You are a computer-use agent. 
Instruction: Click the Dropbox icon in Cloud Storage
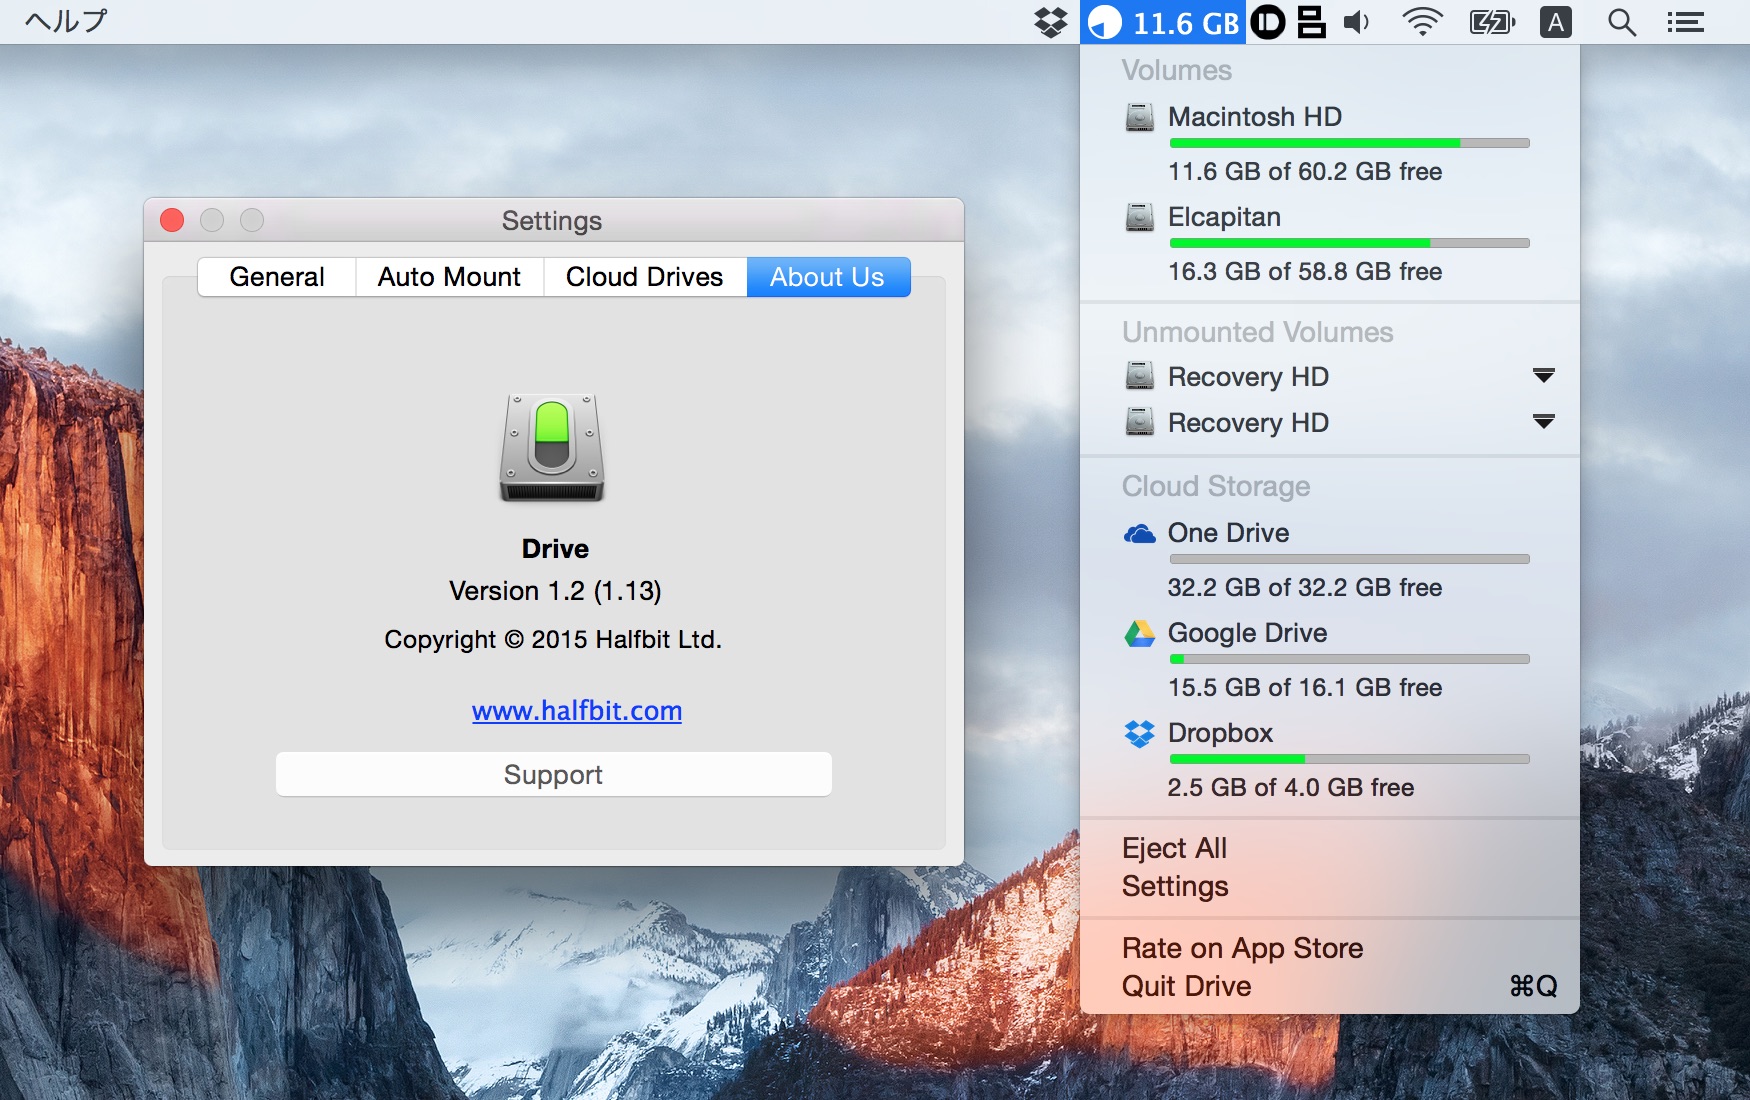pyautogui.click(x=1140, y=734)
